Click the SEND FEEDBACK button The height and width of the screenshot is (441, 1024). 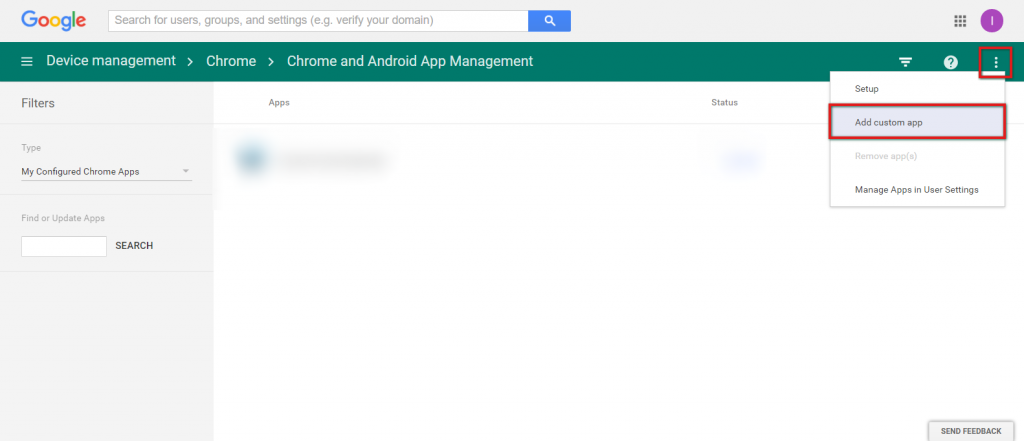pyautogui.click(x=970, y=431)
